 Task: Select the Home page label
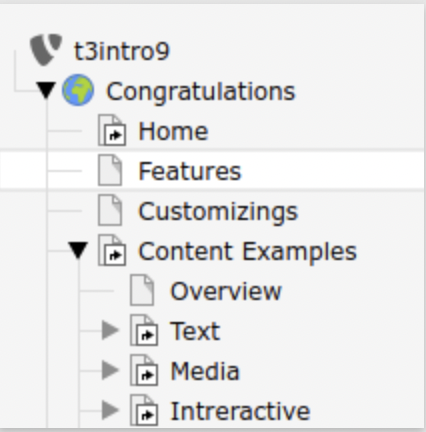click(x=174, y=131)
